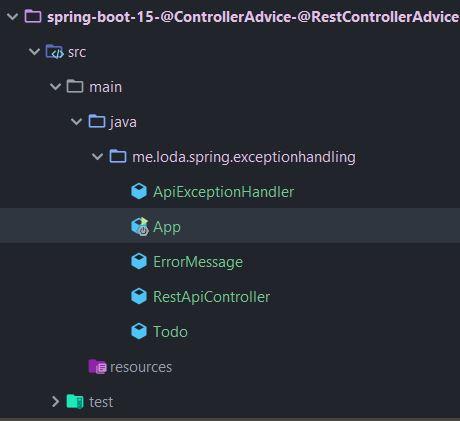The height and width of the screenshot is (421, 460).
Task: Expand the test folder chevron
Action: coord(55,402)
